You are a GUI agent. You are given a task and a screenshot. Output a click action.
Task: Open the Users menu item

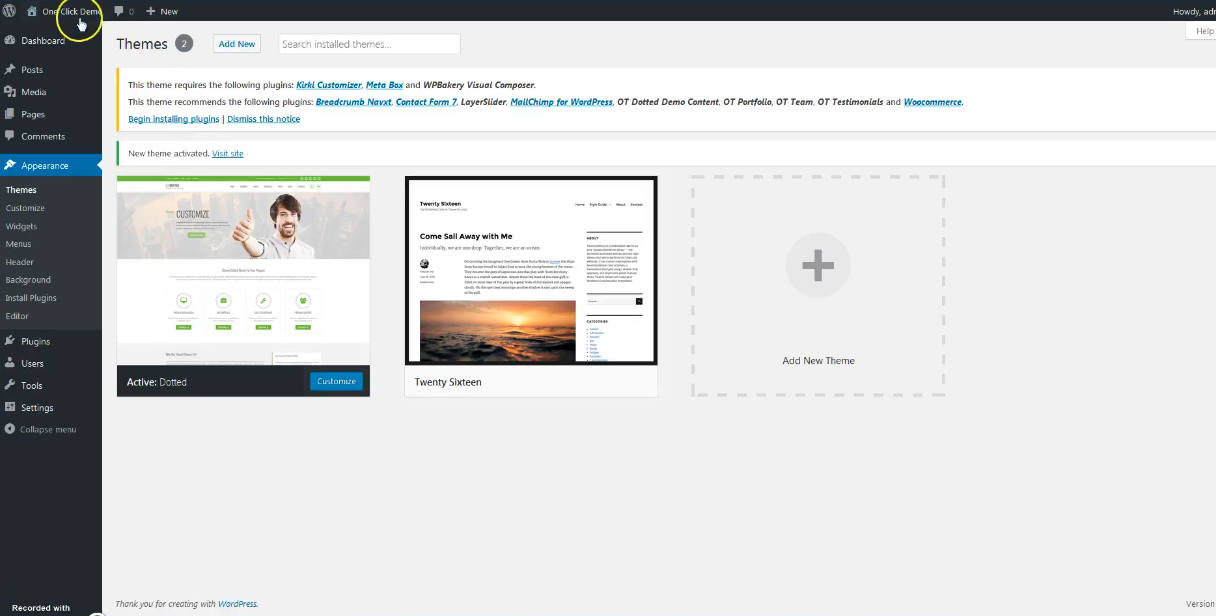32,363
